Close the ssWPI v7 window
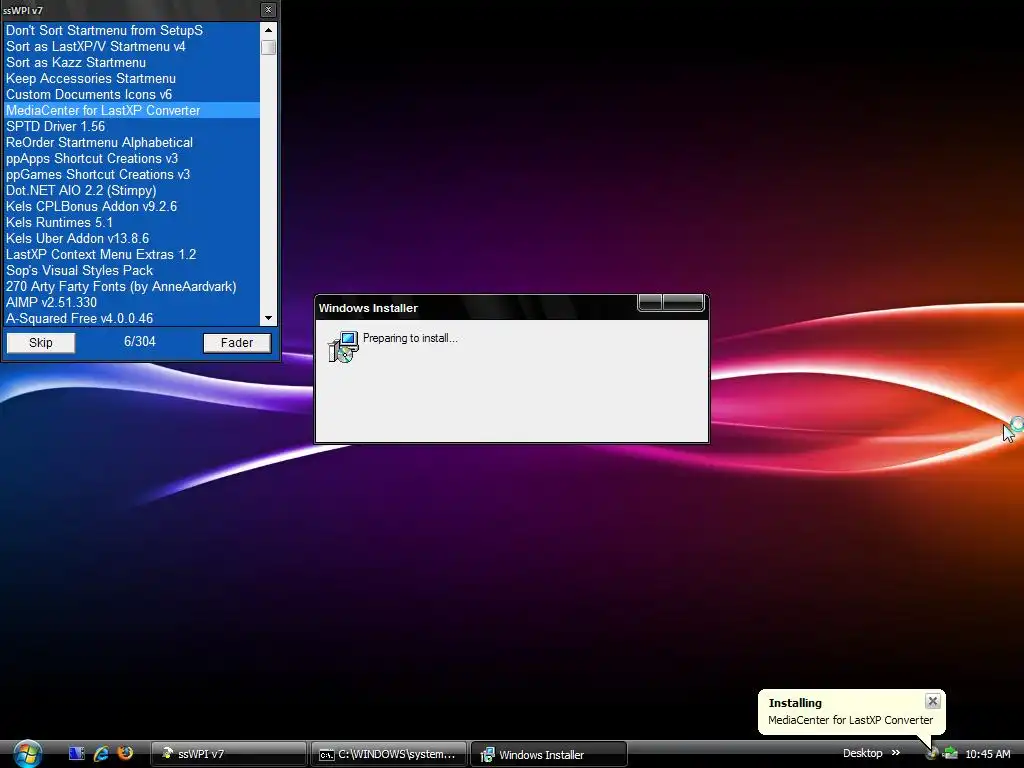Viewport: 1024px width, 768px height. (268, 10)
